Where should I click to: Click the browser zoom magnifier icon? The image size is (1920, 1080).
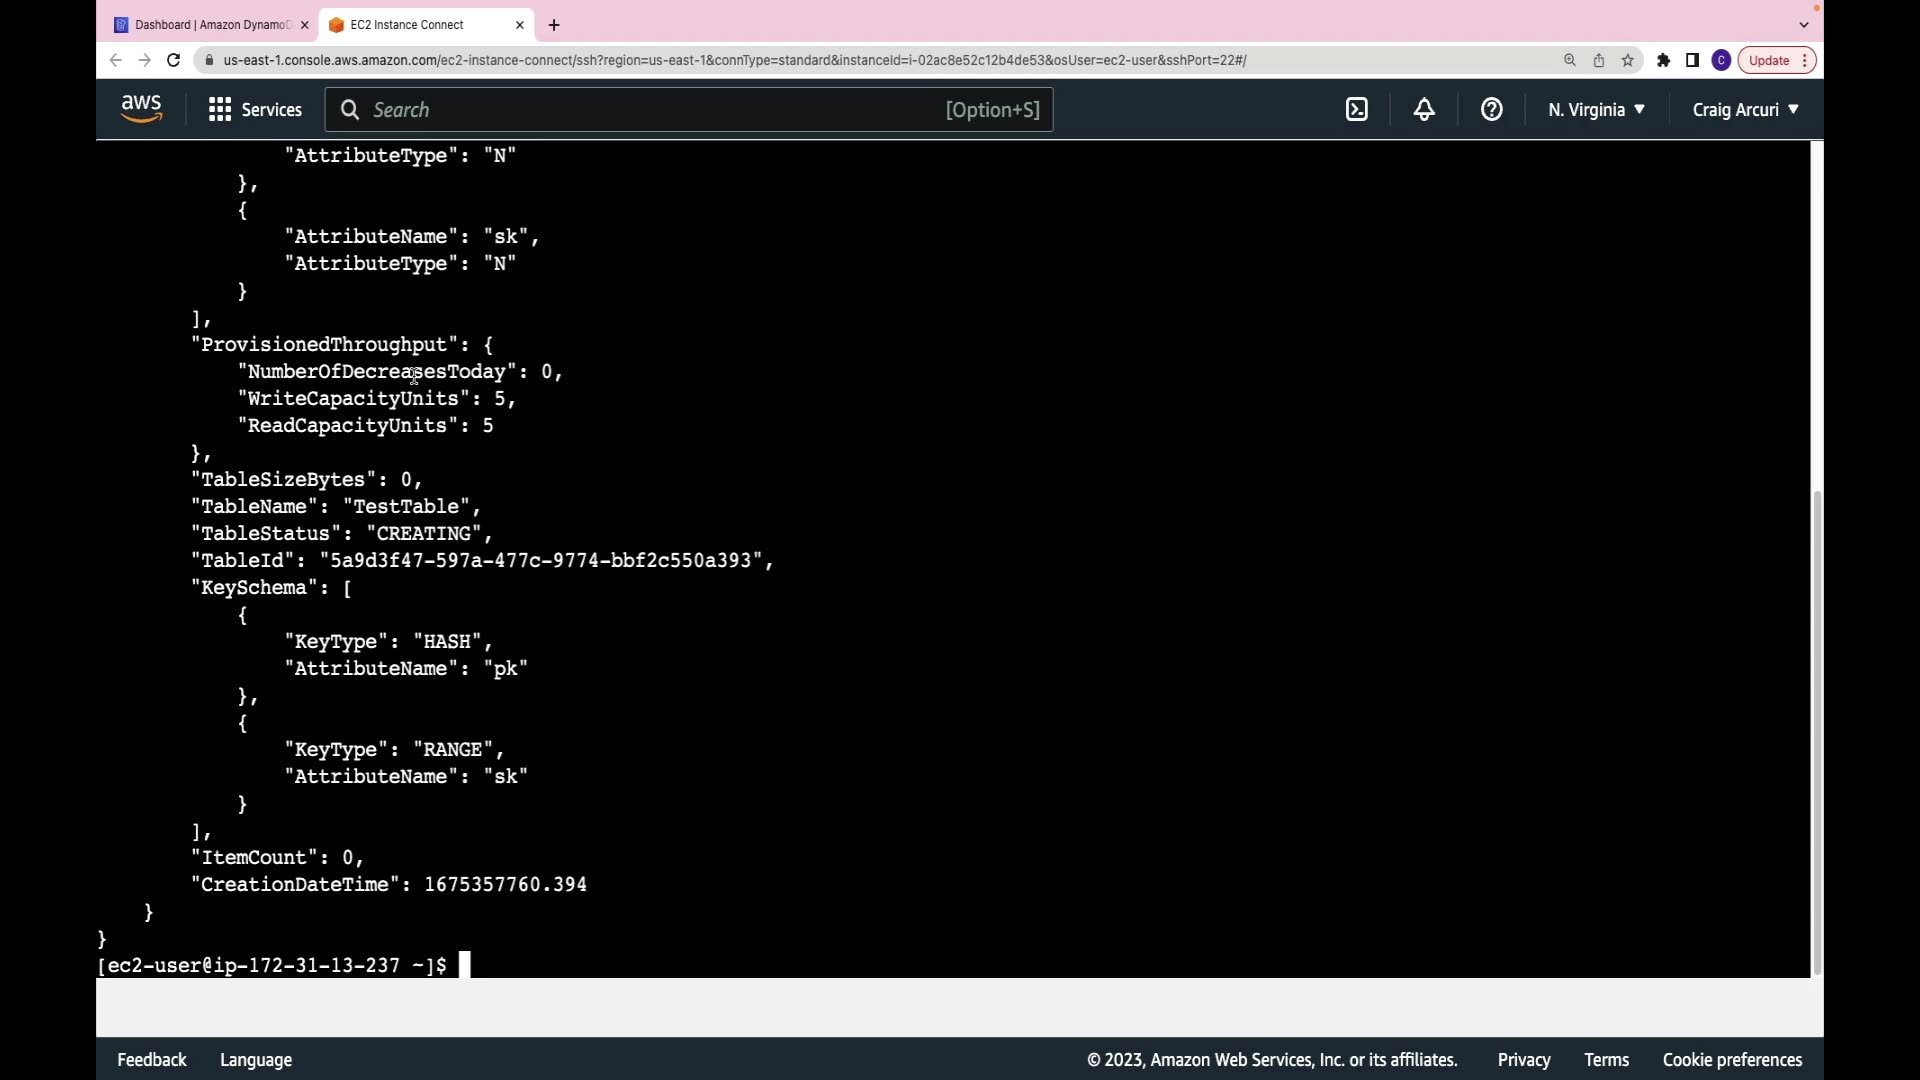[x=1570, y=60]
